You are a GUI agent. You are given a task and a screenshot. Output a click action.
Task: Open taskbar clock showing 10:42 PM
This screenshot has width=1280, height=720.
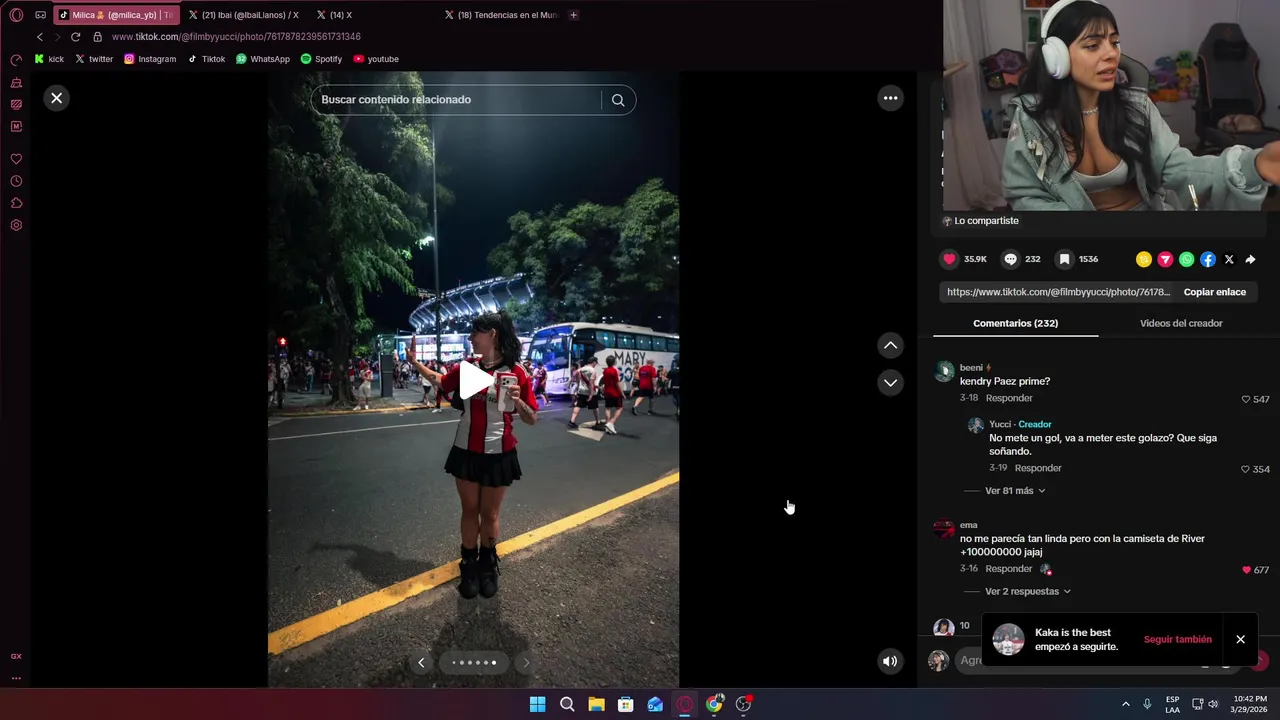(1250, 704)
